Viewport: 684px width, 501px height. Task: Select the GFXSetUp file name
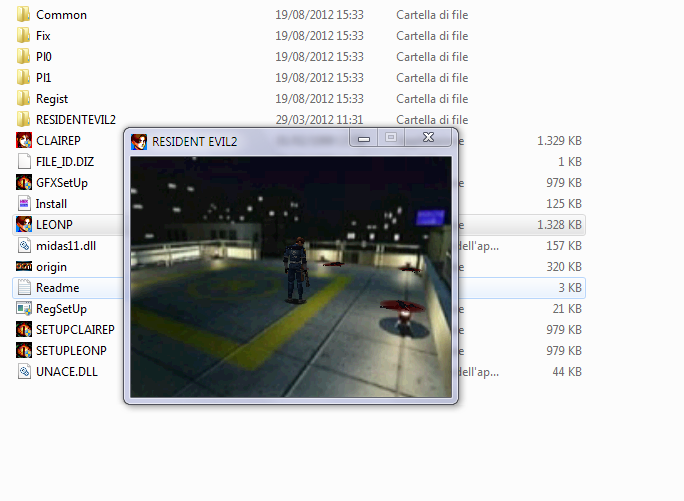pos(62,183)
